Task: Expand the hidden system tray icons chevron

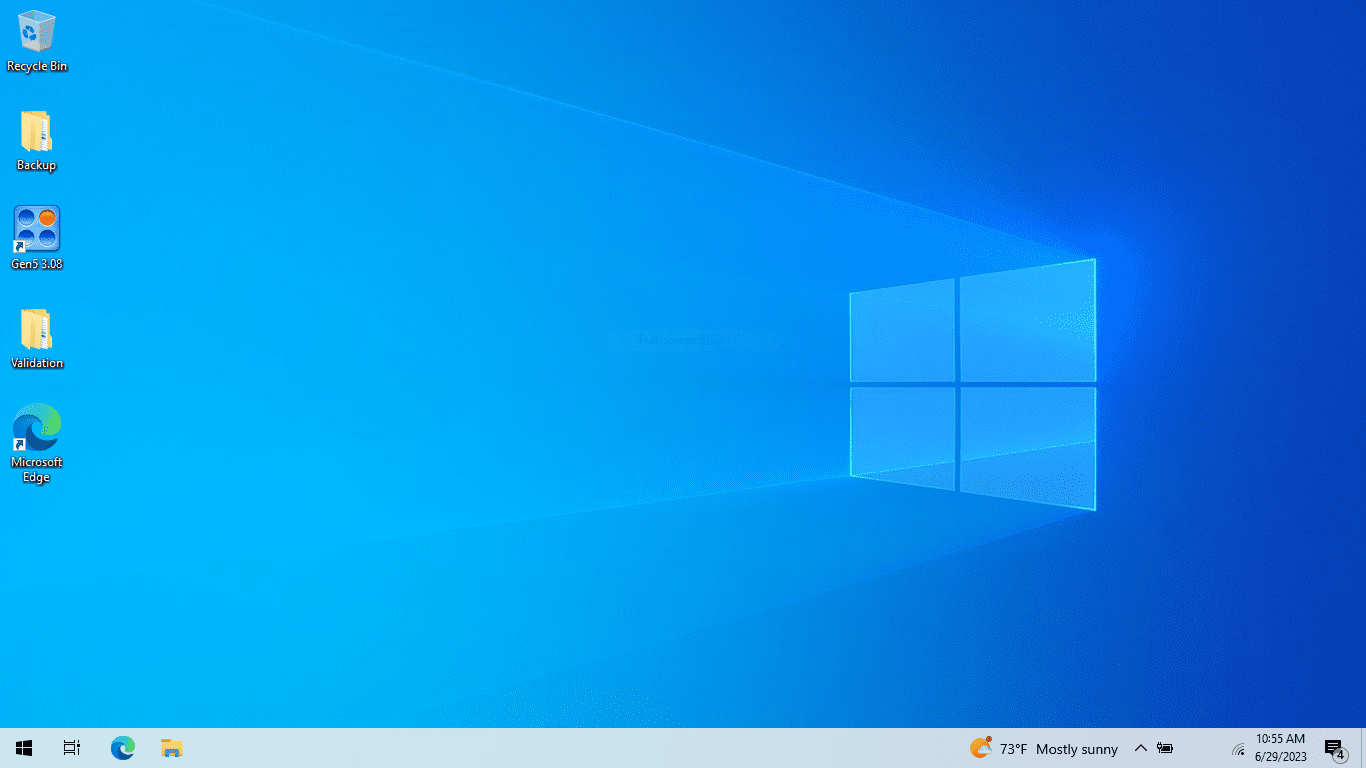Action: point(1140,748)
